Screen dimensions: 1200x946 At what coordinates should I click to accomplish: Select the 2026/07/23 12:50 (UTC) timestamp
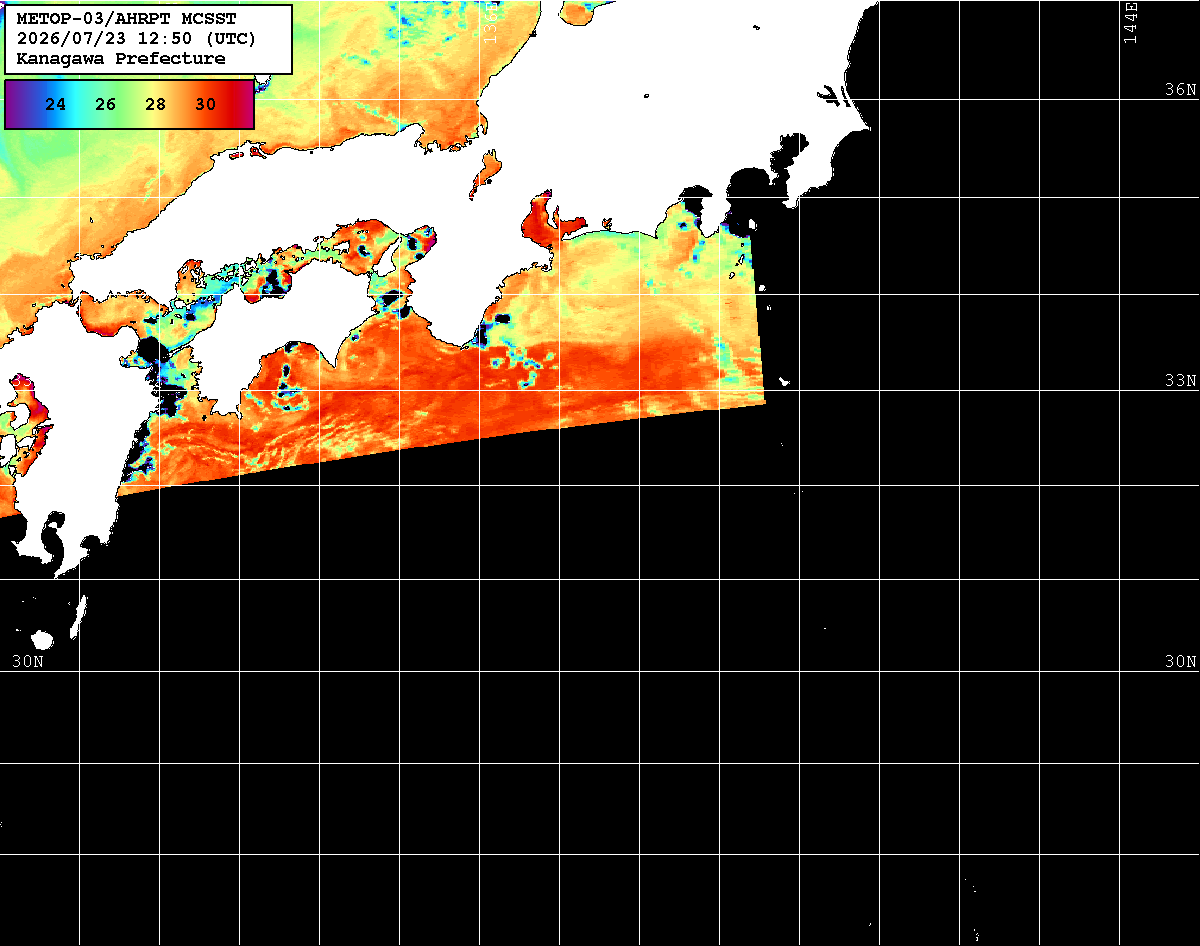tap(136, 39)
